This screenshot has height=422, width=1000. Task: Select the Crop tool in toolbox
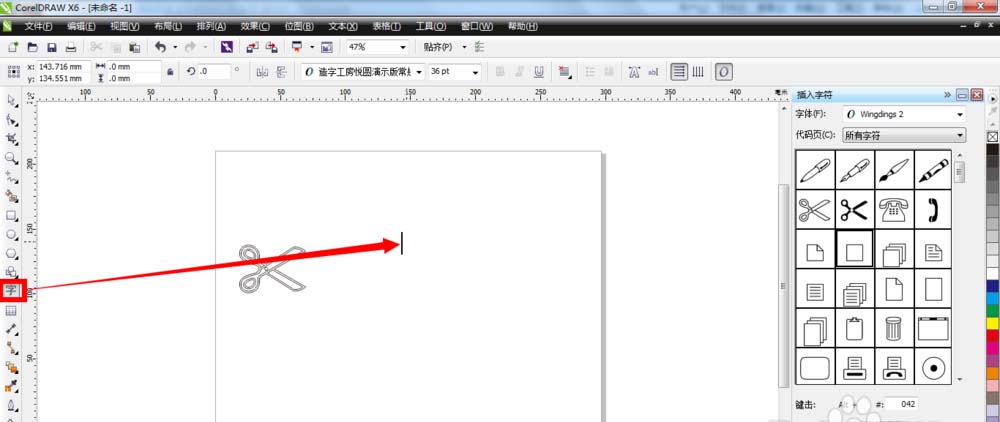coord(11,138)
